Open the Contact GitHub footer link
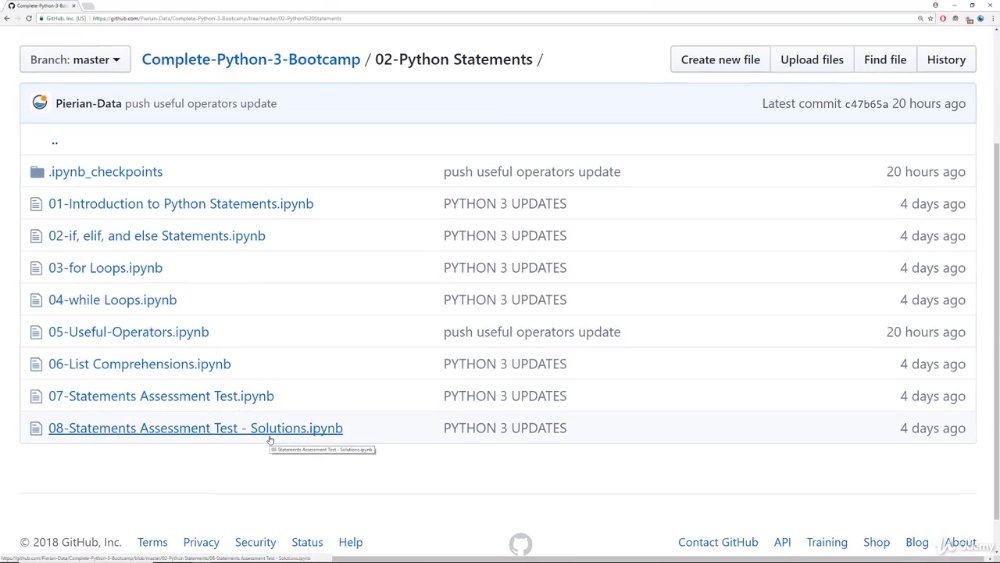 (718, 542)
